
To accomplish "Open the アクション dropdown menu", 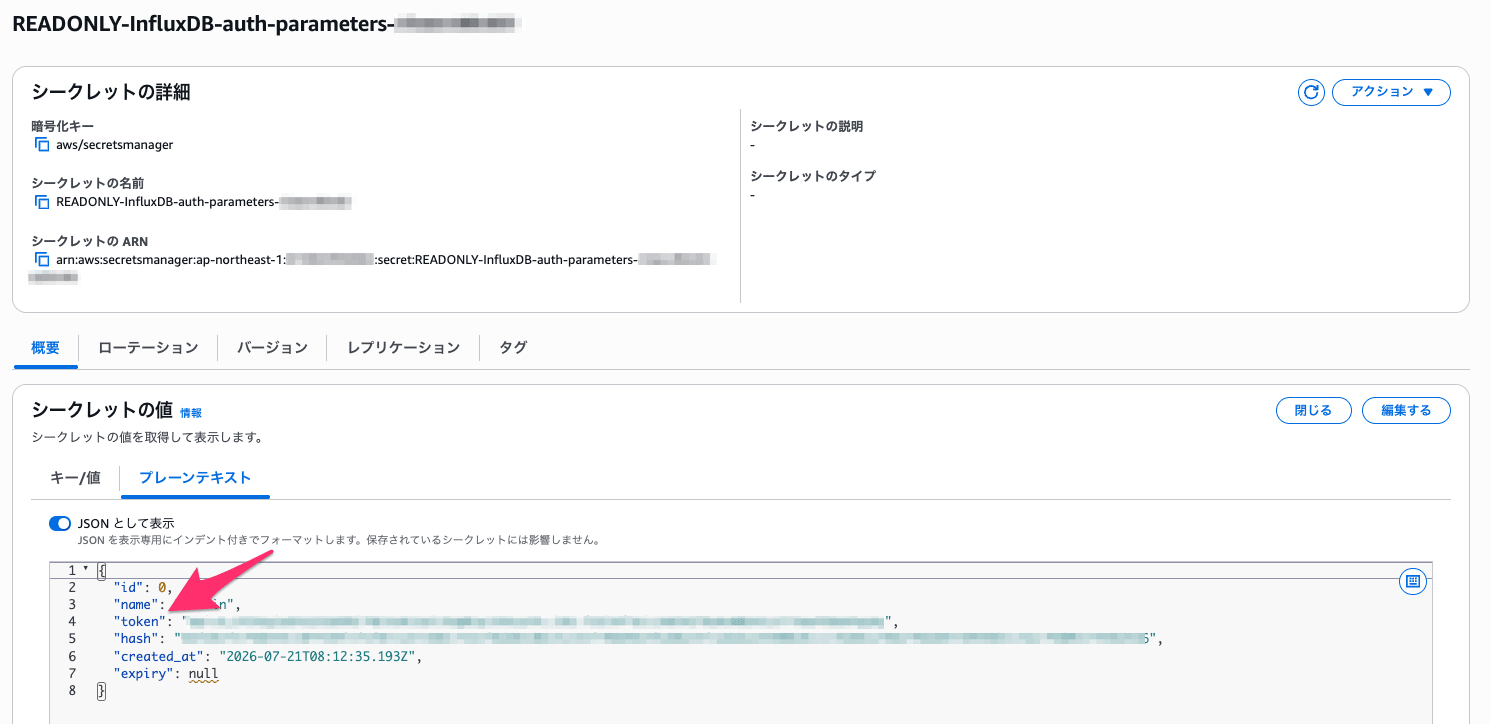I will pos(1391,92).
